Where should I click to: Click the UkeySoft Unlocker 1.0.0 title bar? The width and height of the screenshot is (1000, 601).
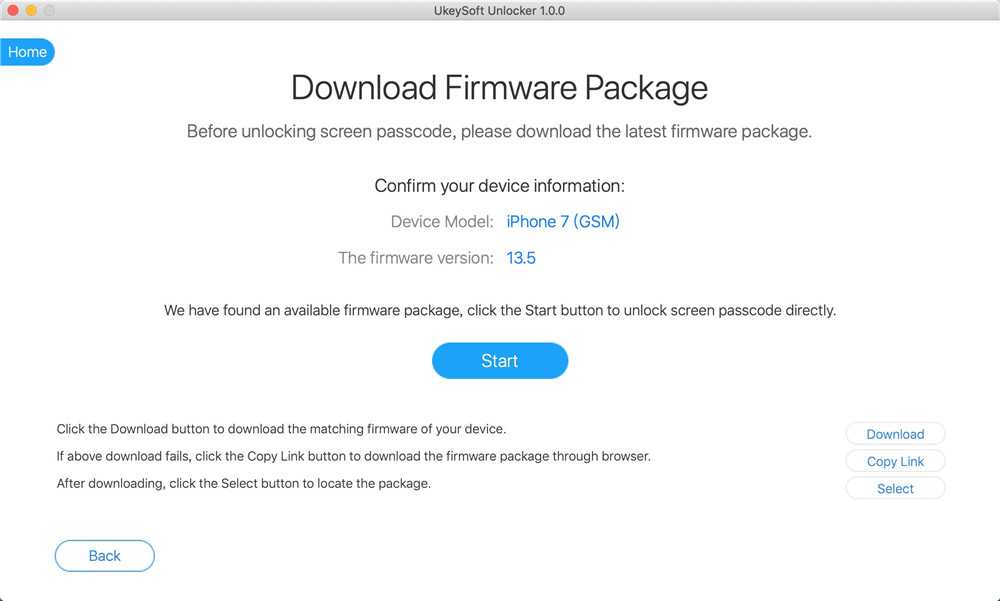pos(500,10)
